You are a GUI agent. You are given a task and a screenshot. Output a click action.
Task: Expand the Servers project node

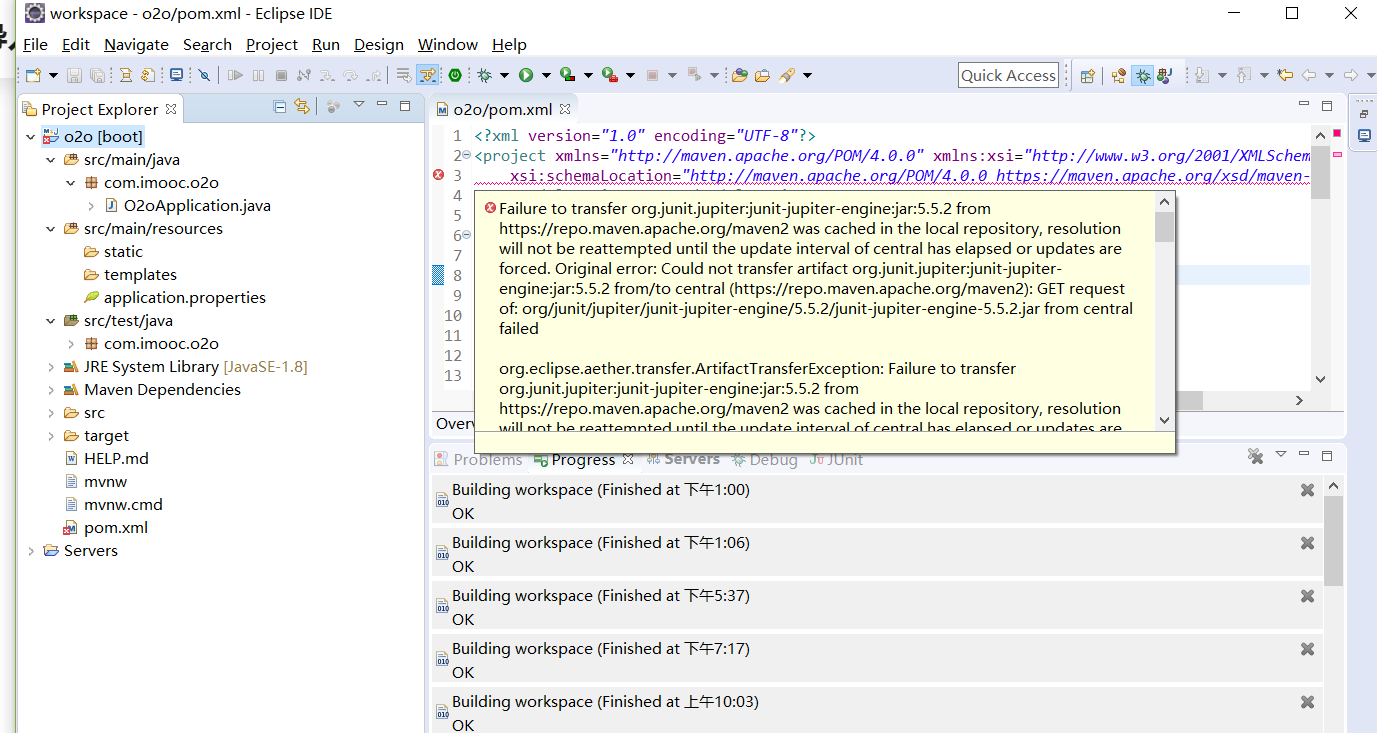31,551
